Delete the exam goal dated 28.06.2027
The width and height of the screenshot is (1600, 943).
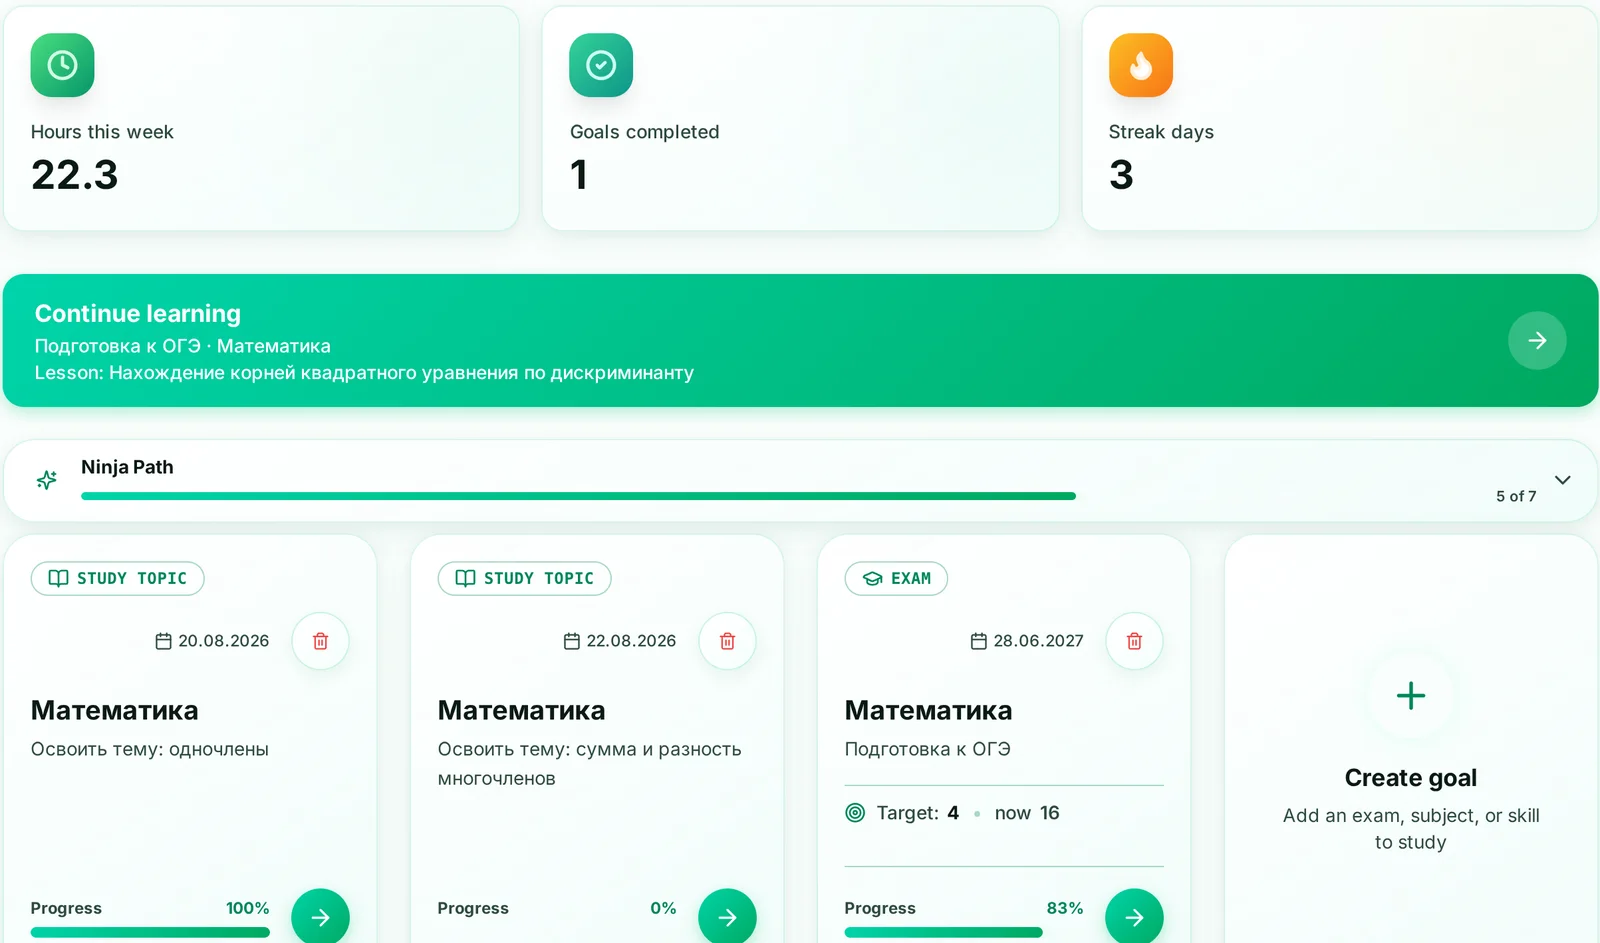pyautogui.click(x=1134, y=641)
